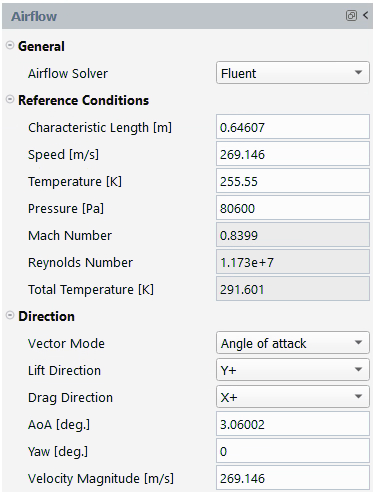The height and width of the screenshot is (492, 373).
Task: Open the Lift Direction dropdown
Action: [293, 370]
